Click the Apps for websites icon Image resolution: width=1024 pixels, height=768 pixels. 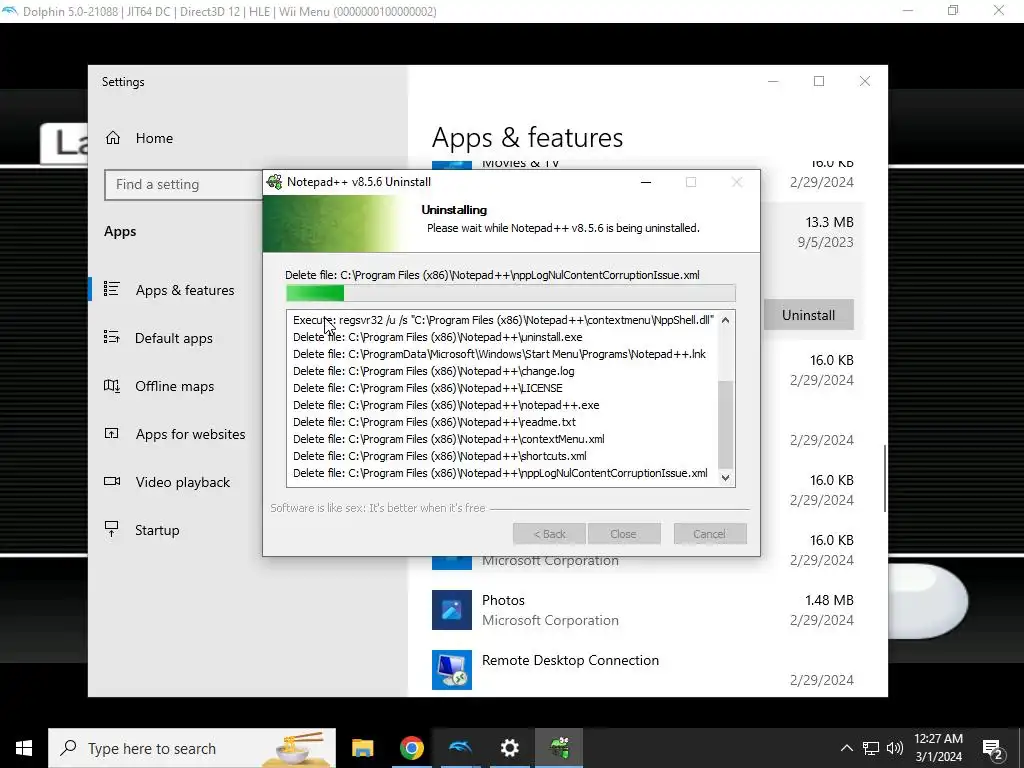[112, 433]
